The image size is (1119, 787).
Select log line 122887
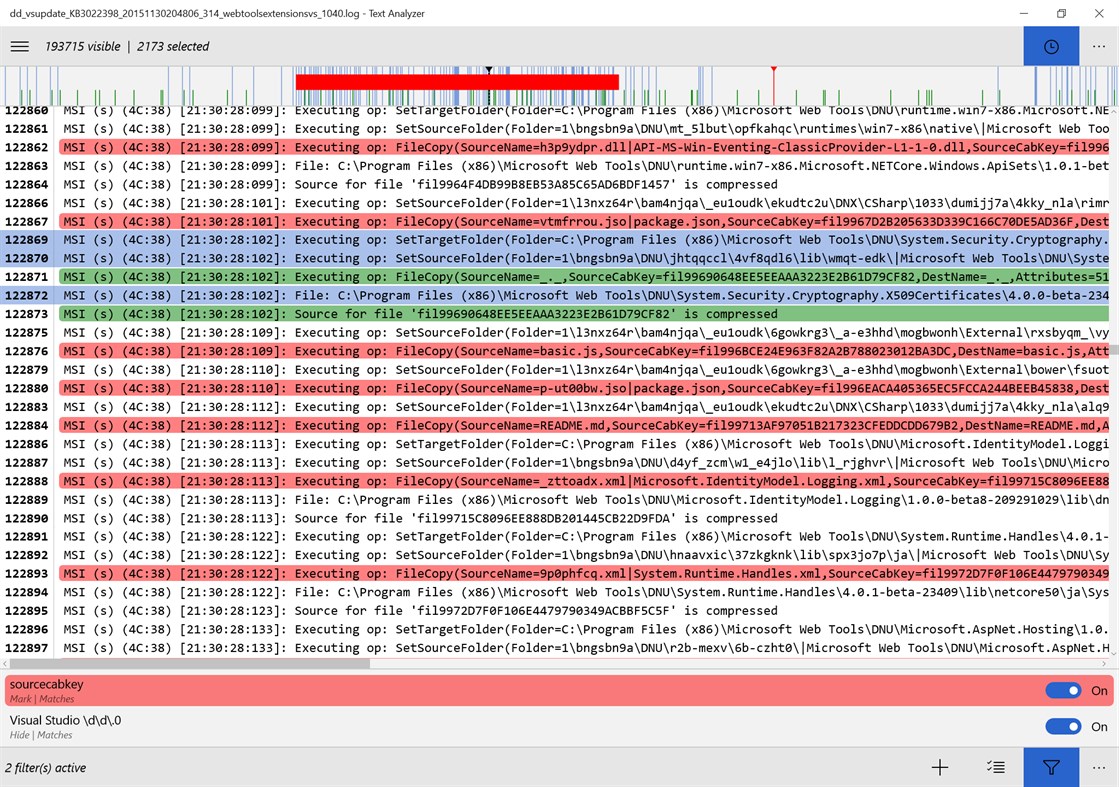pos(557,462)
